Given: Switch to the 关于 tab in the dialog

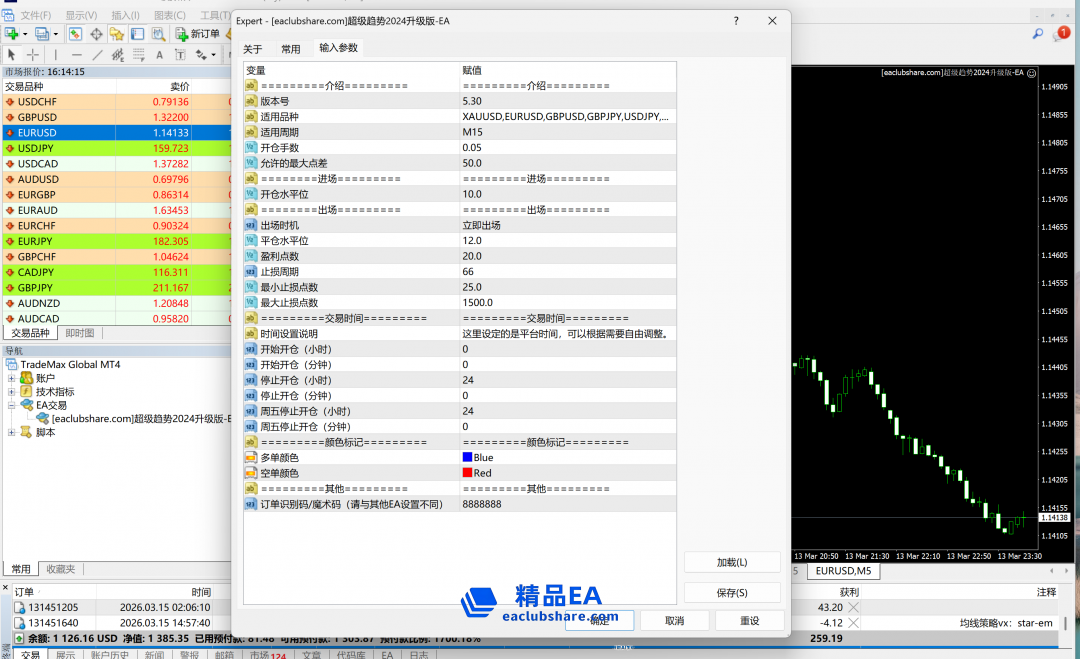Looking at the screenshot, I should coord(253,48).
